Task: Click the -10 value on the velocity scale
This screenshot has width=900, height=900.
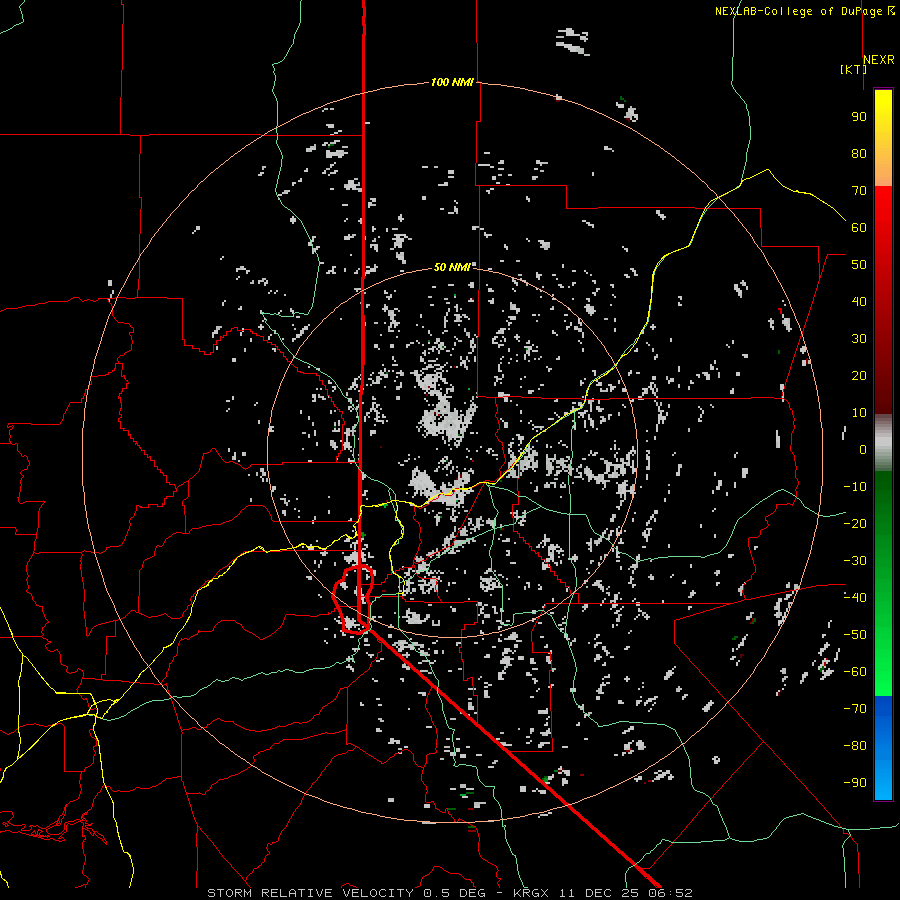Action: 855,487
